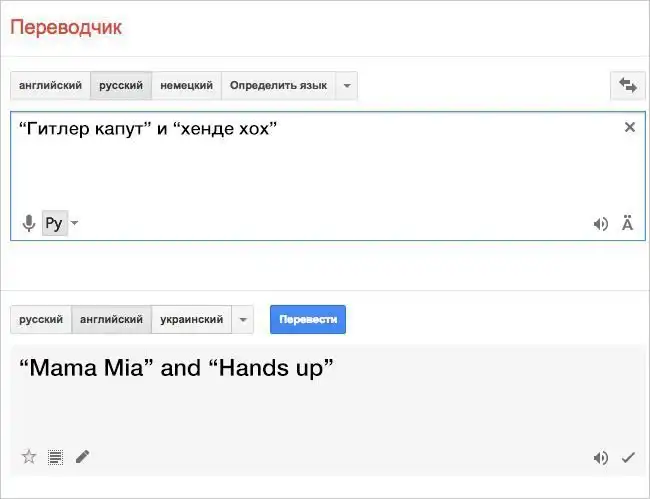The image size is (650, 499).
Task: Select украинский as the target language
Action: pos(191,320)
